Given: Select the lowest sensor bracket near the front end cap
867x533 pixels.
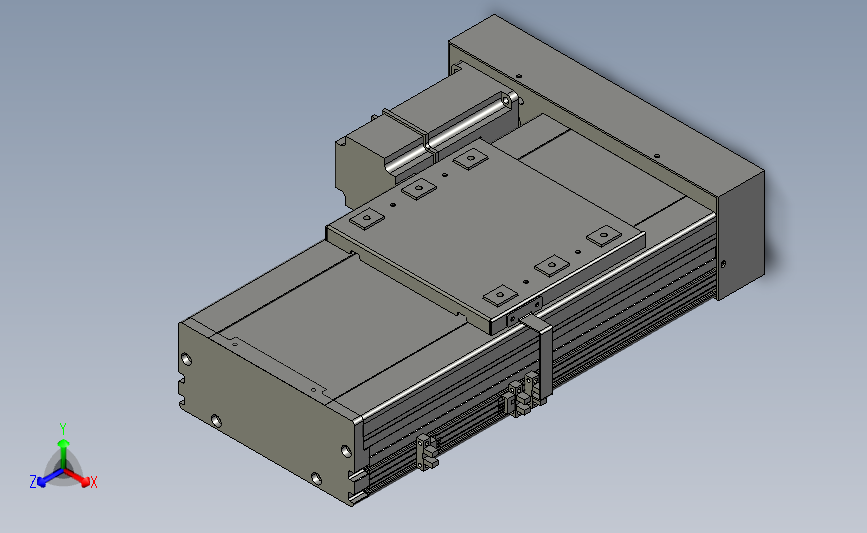Looking at the screenshot, I should tap(426, 452).
